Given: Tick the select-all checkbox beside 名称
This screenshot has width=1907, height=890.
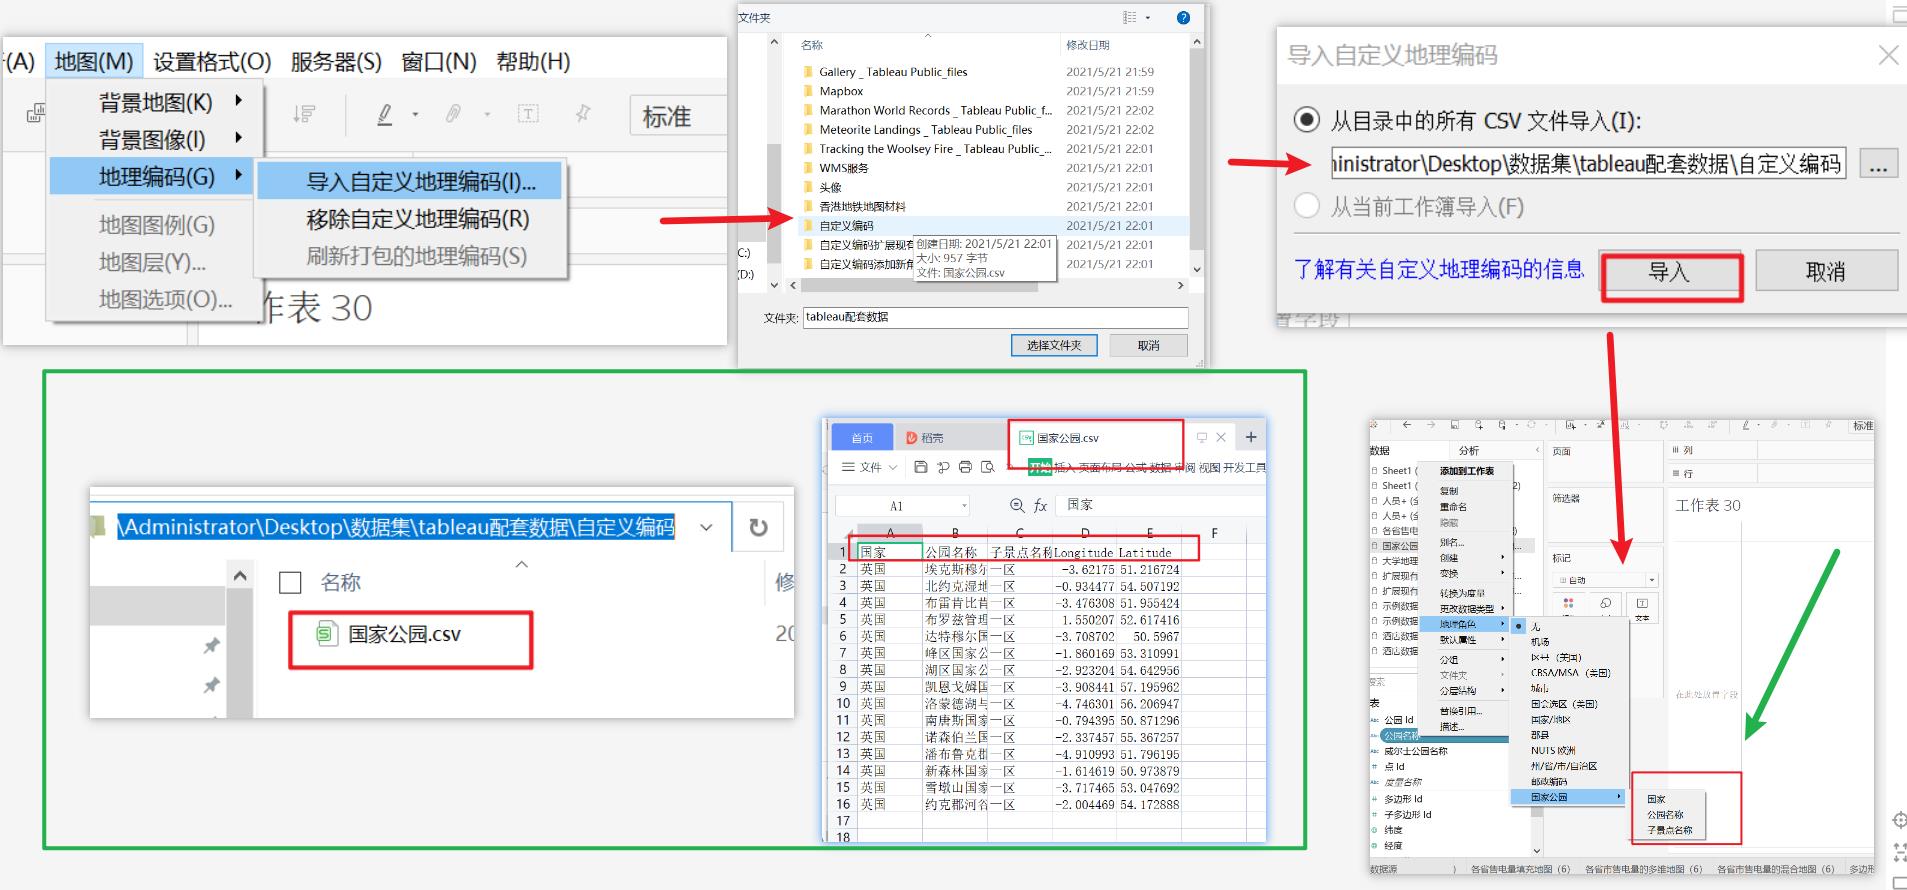Looking at the screenshot, I should coord(290,582).
